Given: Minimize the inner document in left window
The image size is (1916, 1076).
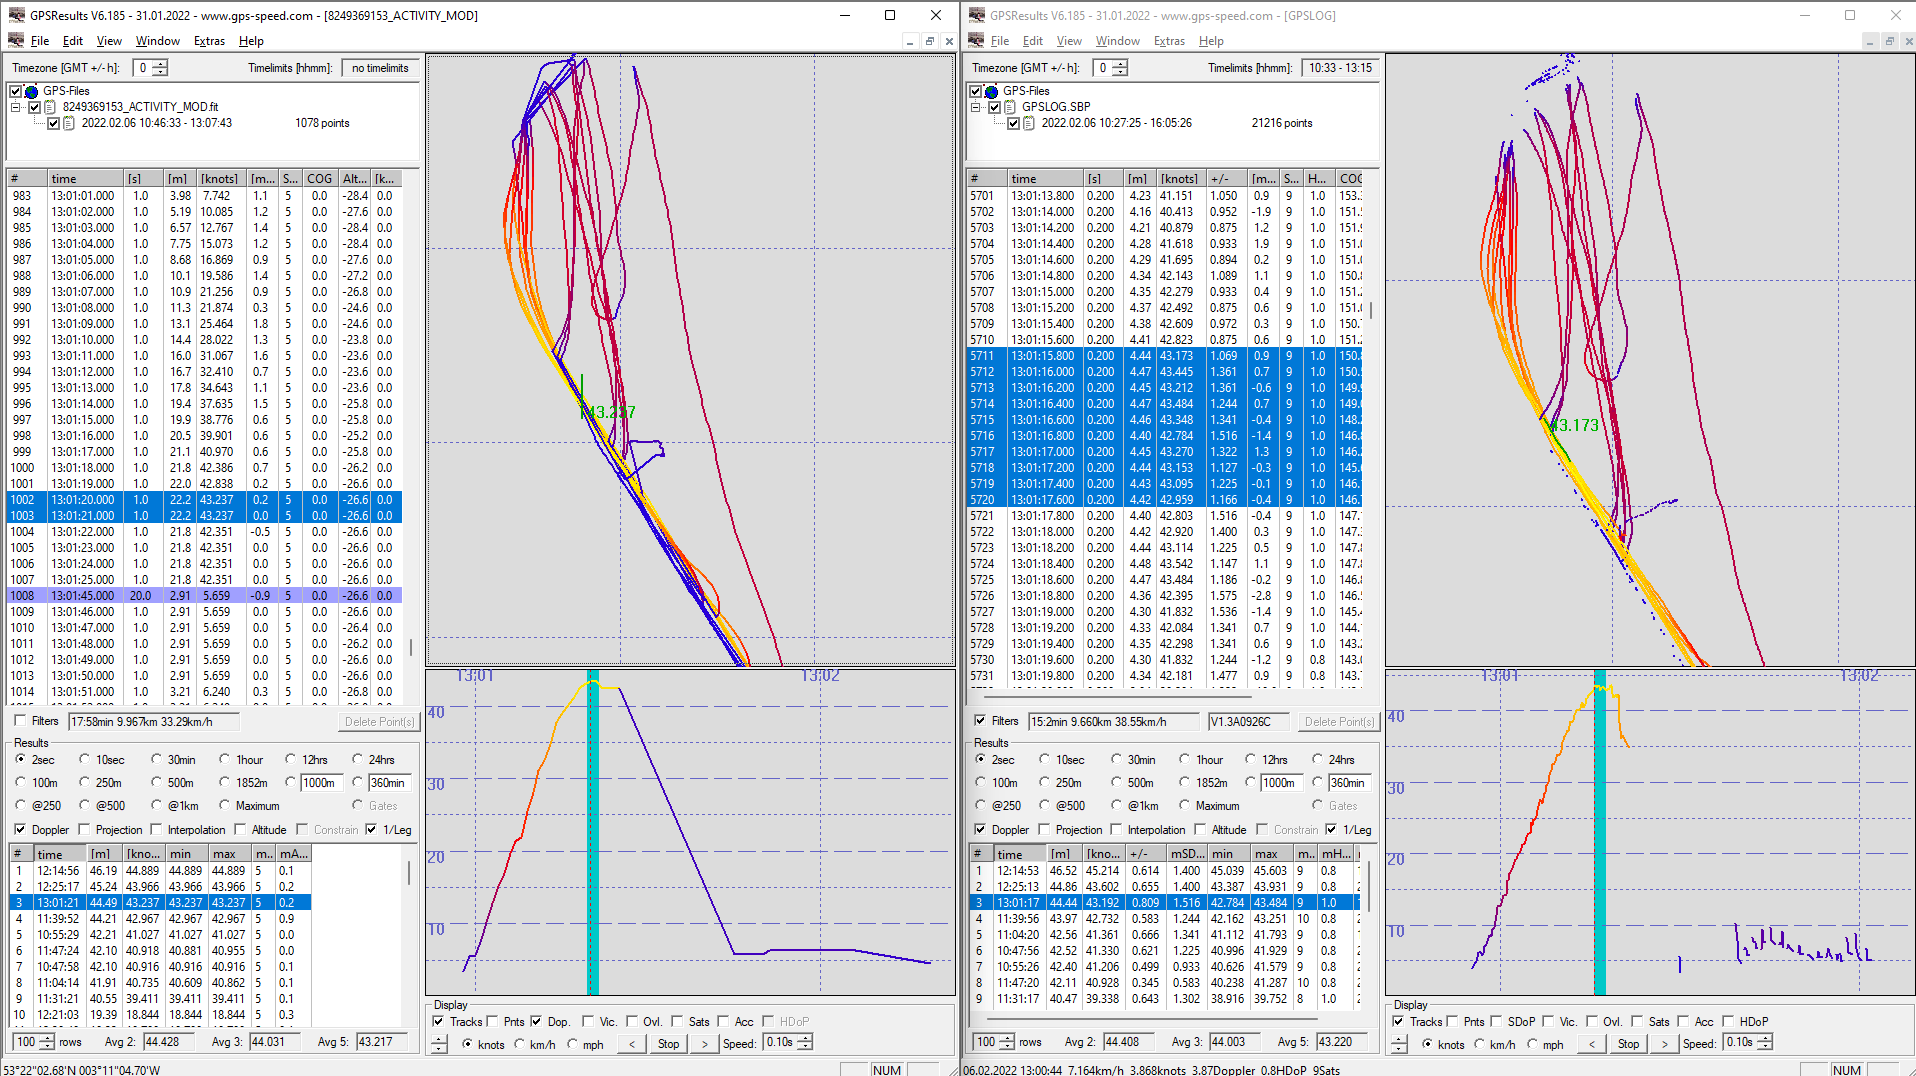Looking at the screenshot, I should pyautogui.click(x=909, y=41).
